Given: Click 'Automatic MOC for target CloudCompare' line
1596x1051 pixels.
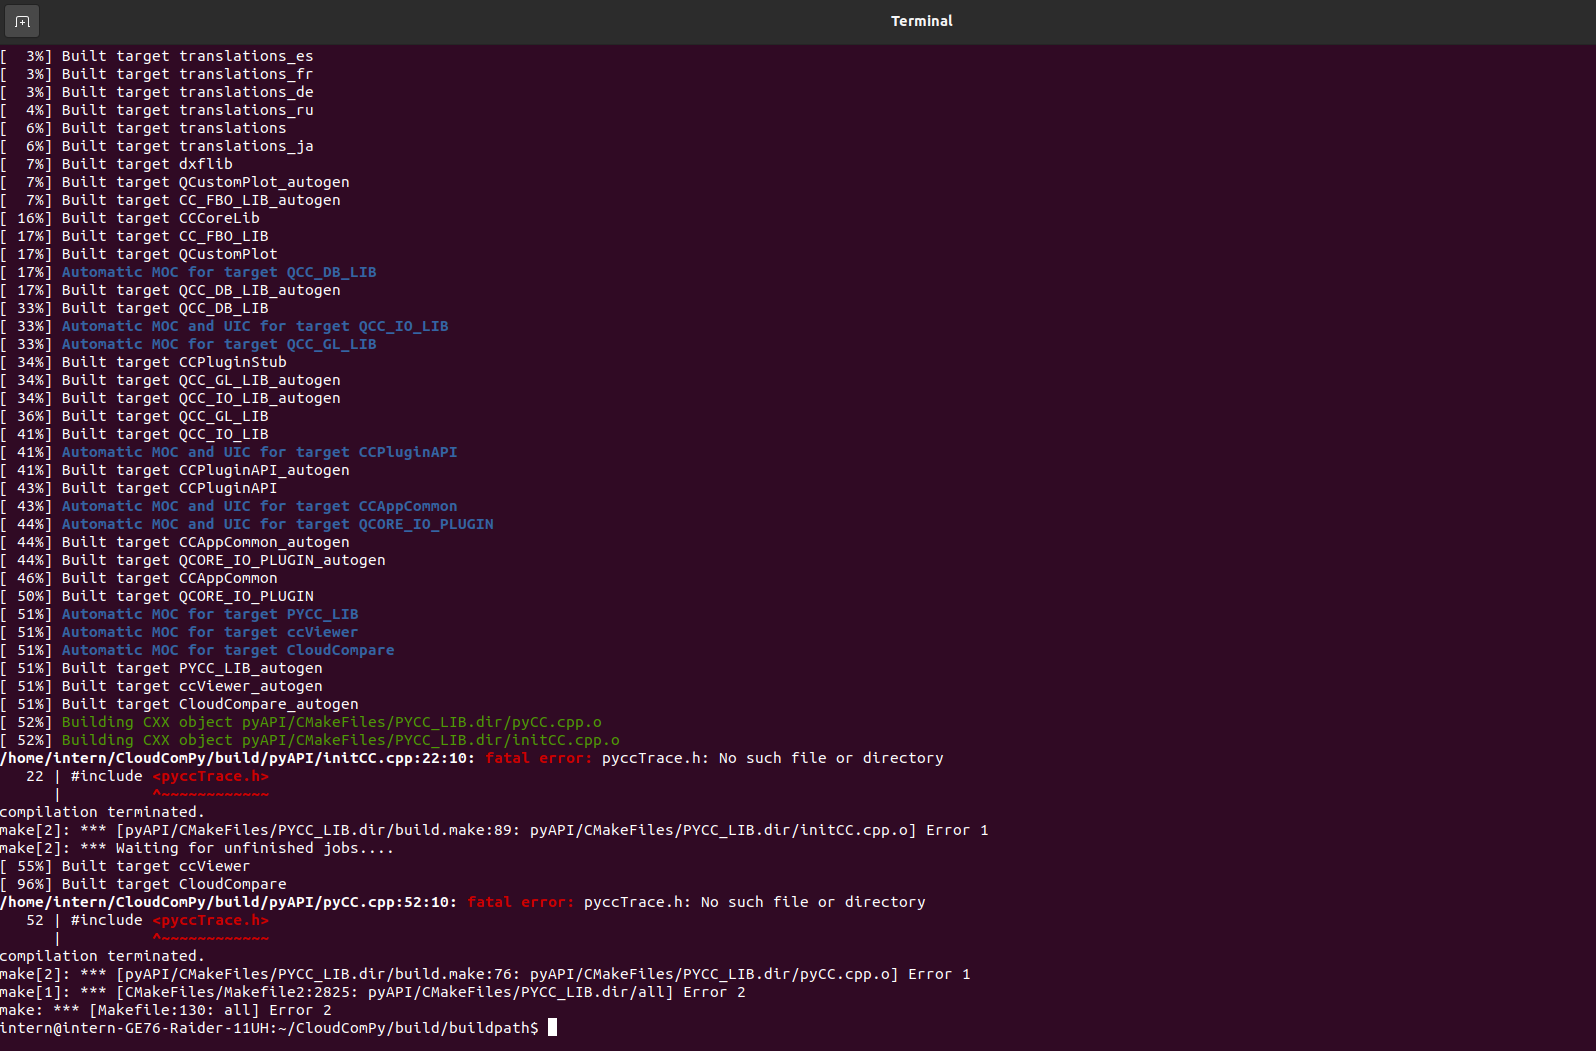Looking at the screenshot, I should (x=197, y=650).
